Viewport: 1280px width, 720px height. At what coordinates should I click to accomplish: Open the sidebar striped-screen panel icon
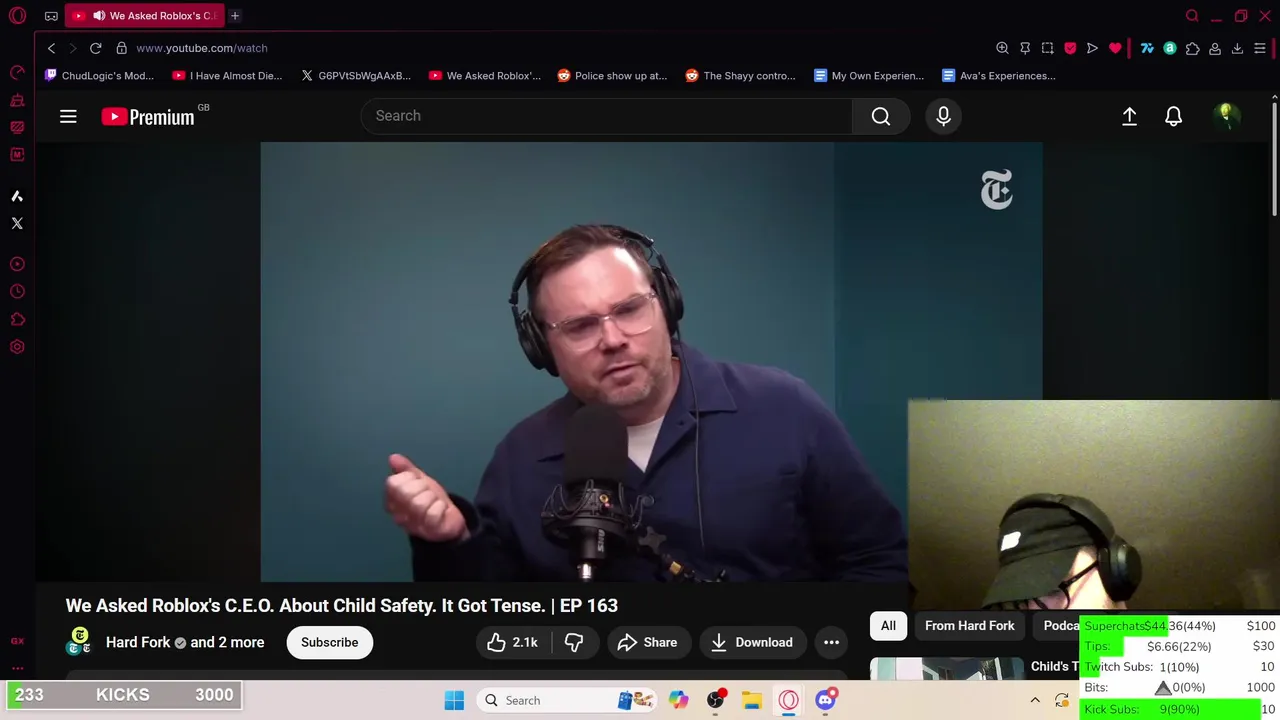tap(17, 127)
